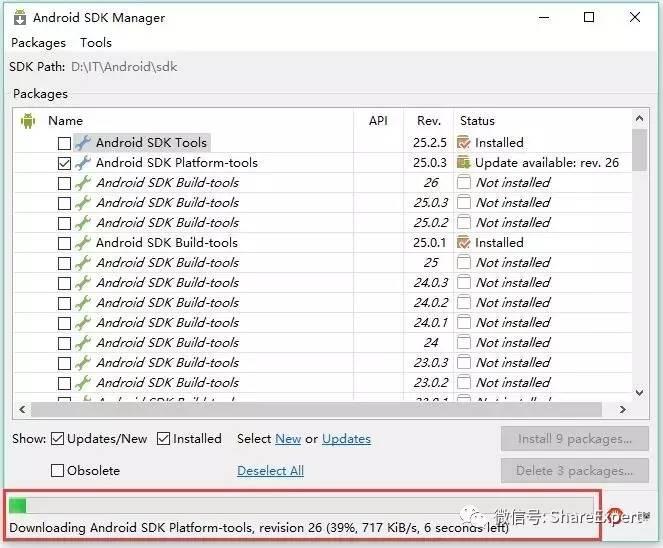Click the Android robot icon in Name header
The image size is (663, 548).
28,121
